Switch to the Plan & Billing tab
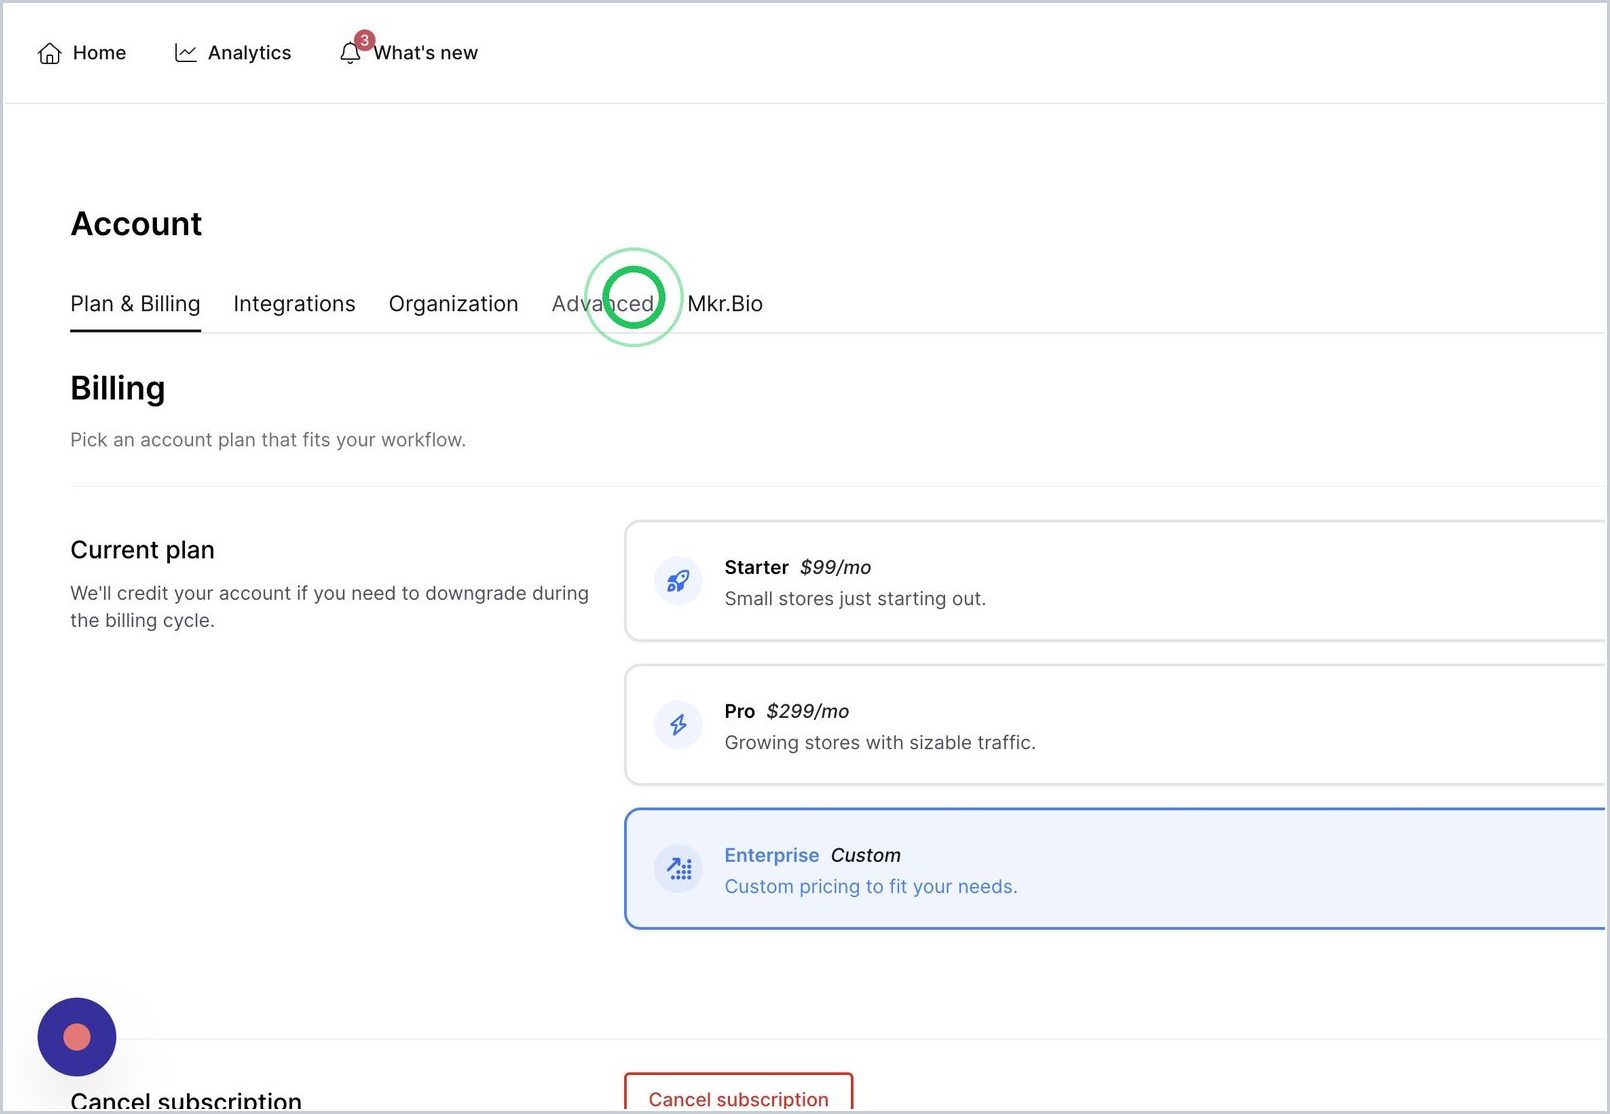The height and width of the screenshot is (1114, 1610). (x=135, y=304)
